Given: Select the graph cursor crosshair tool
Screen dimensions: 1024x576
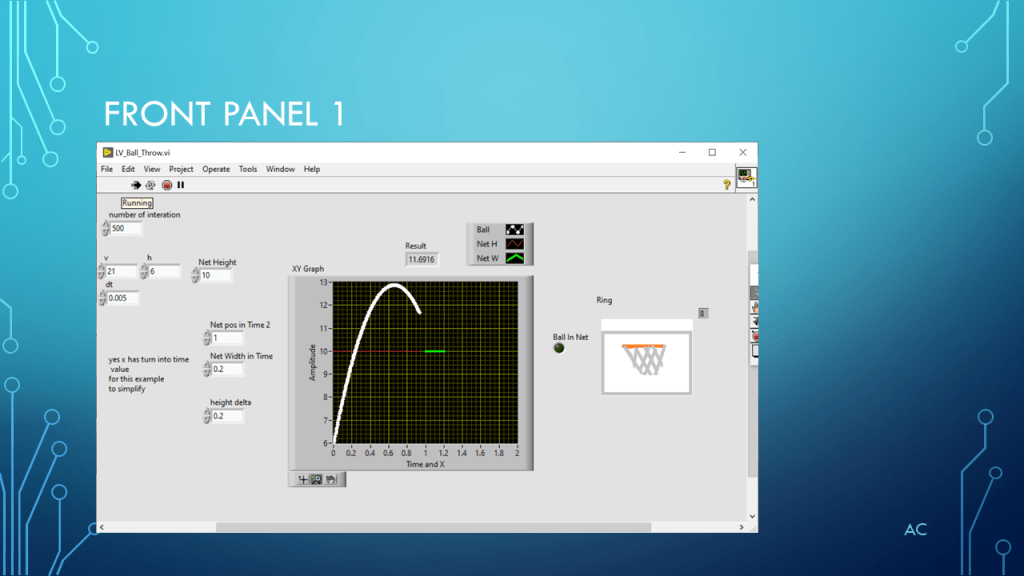Looking at the screenshot, I should click(303, 480).
